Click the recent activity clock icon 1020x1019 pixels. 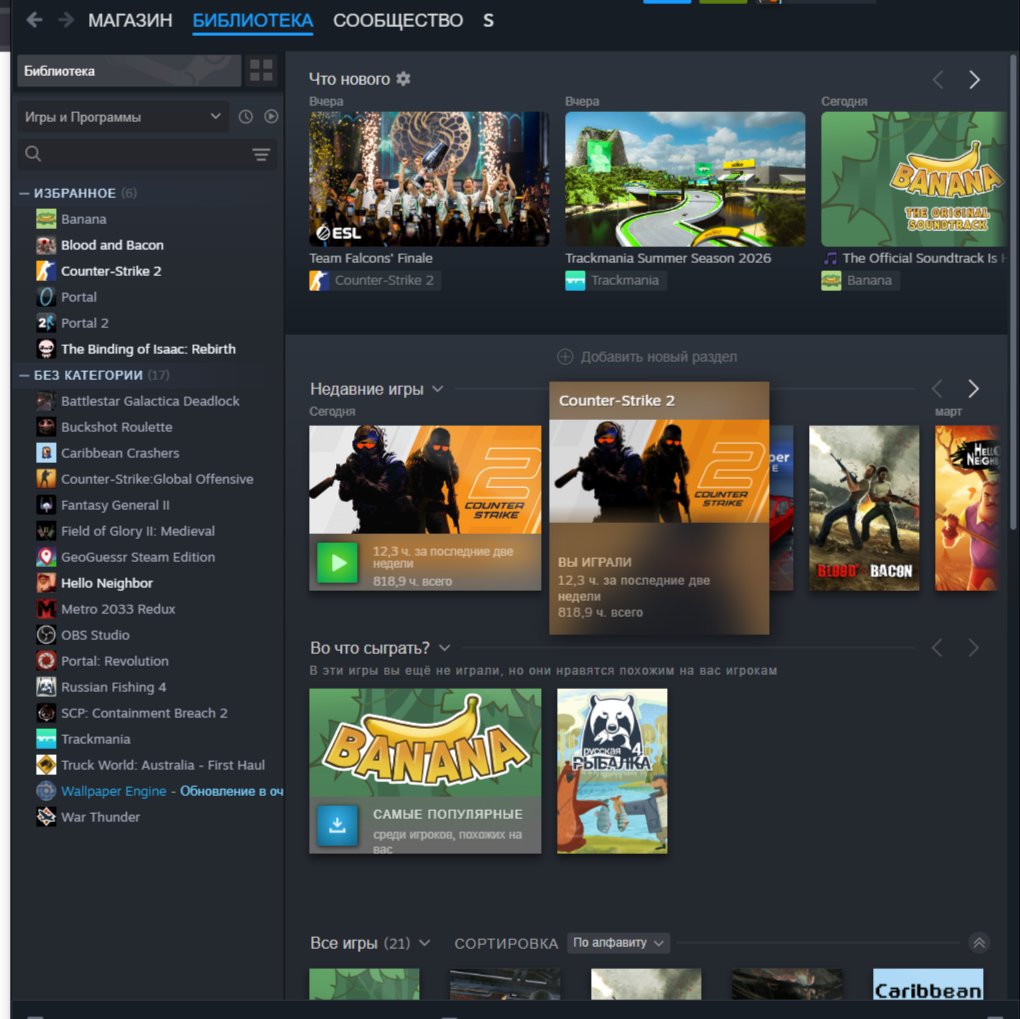point(245,116)
